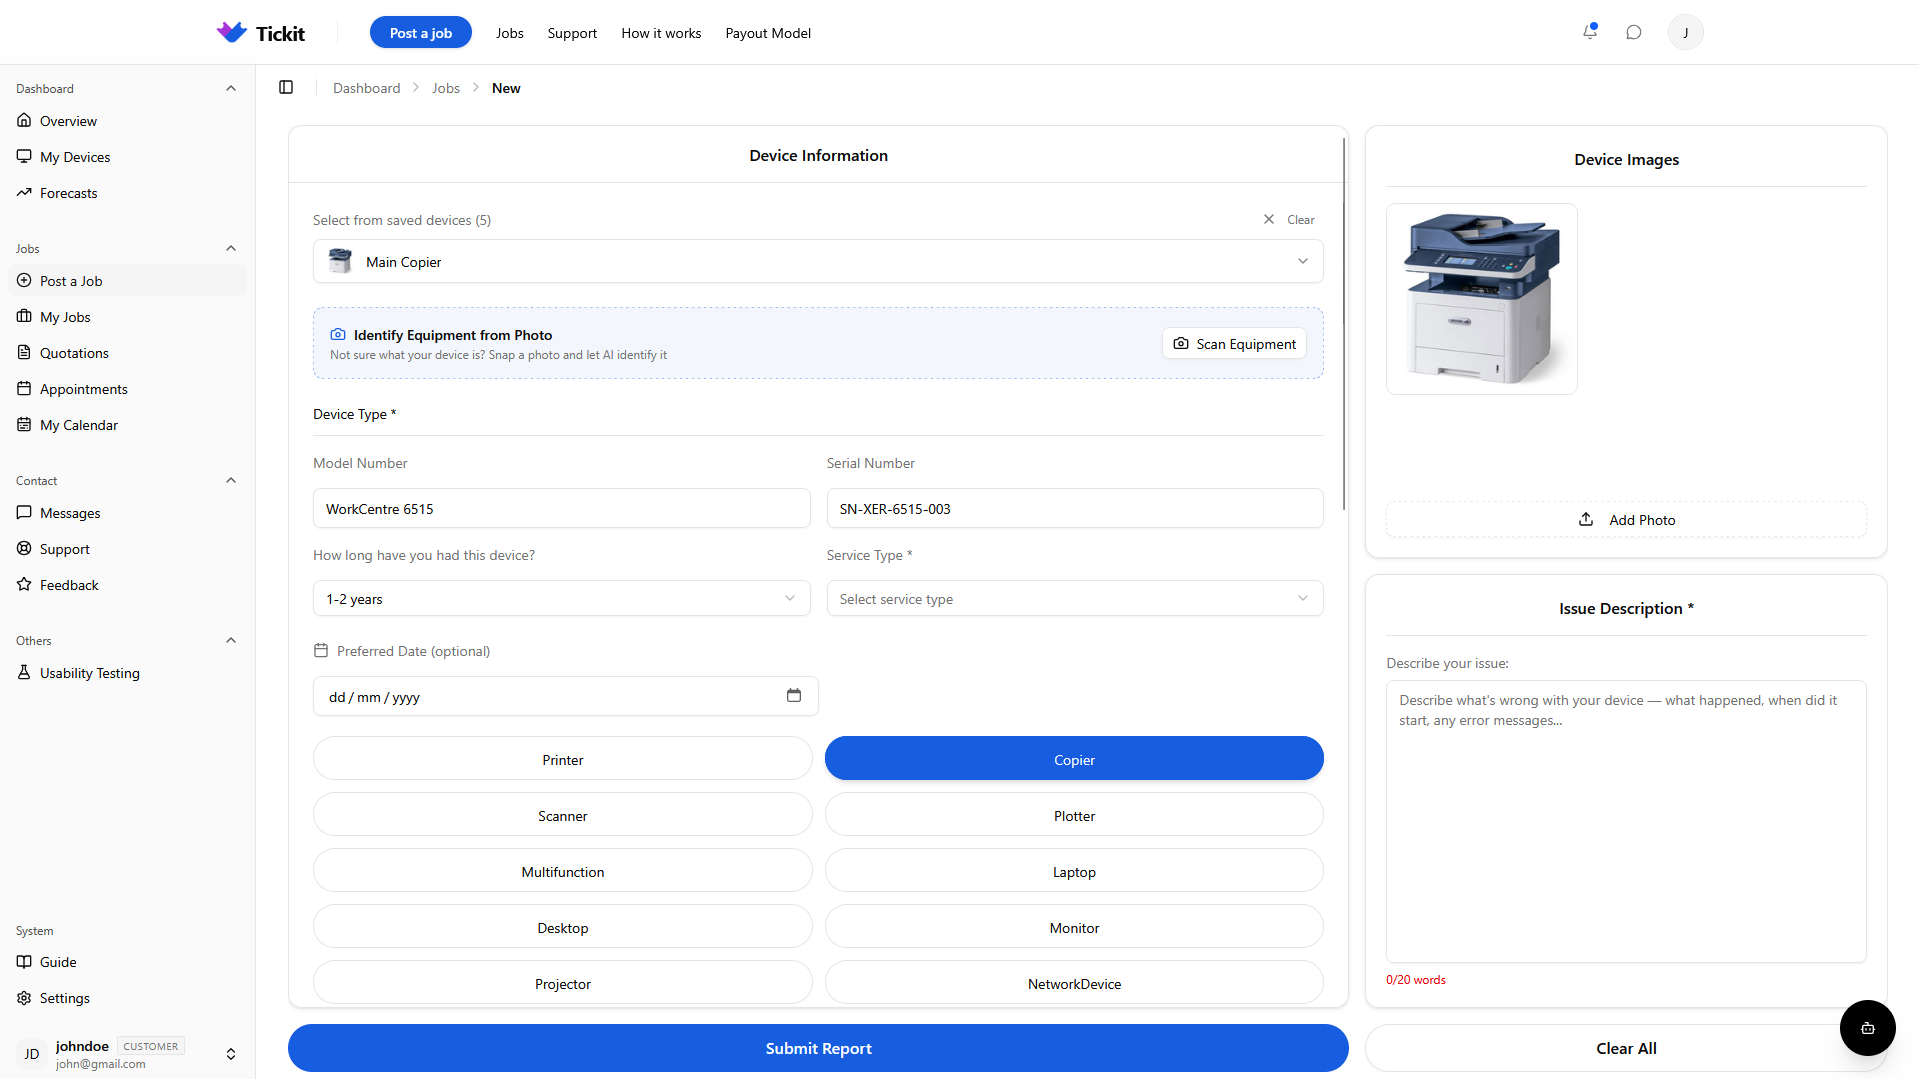Collapse the Dashboard sidebar section

[x=230, y=88]
